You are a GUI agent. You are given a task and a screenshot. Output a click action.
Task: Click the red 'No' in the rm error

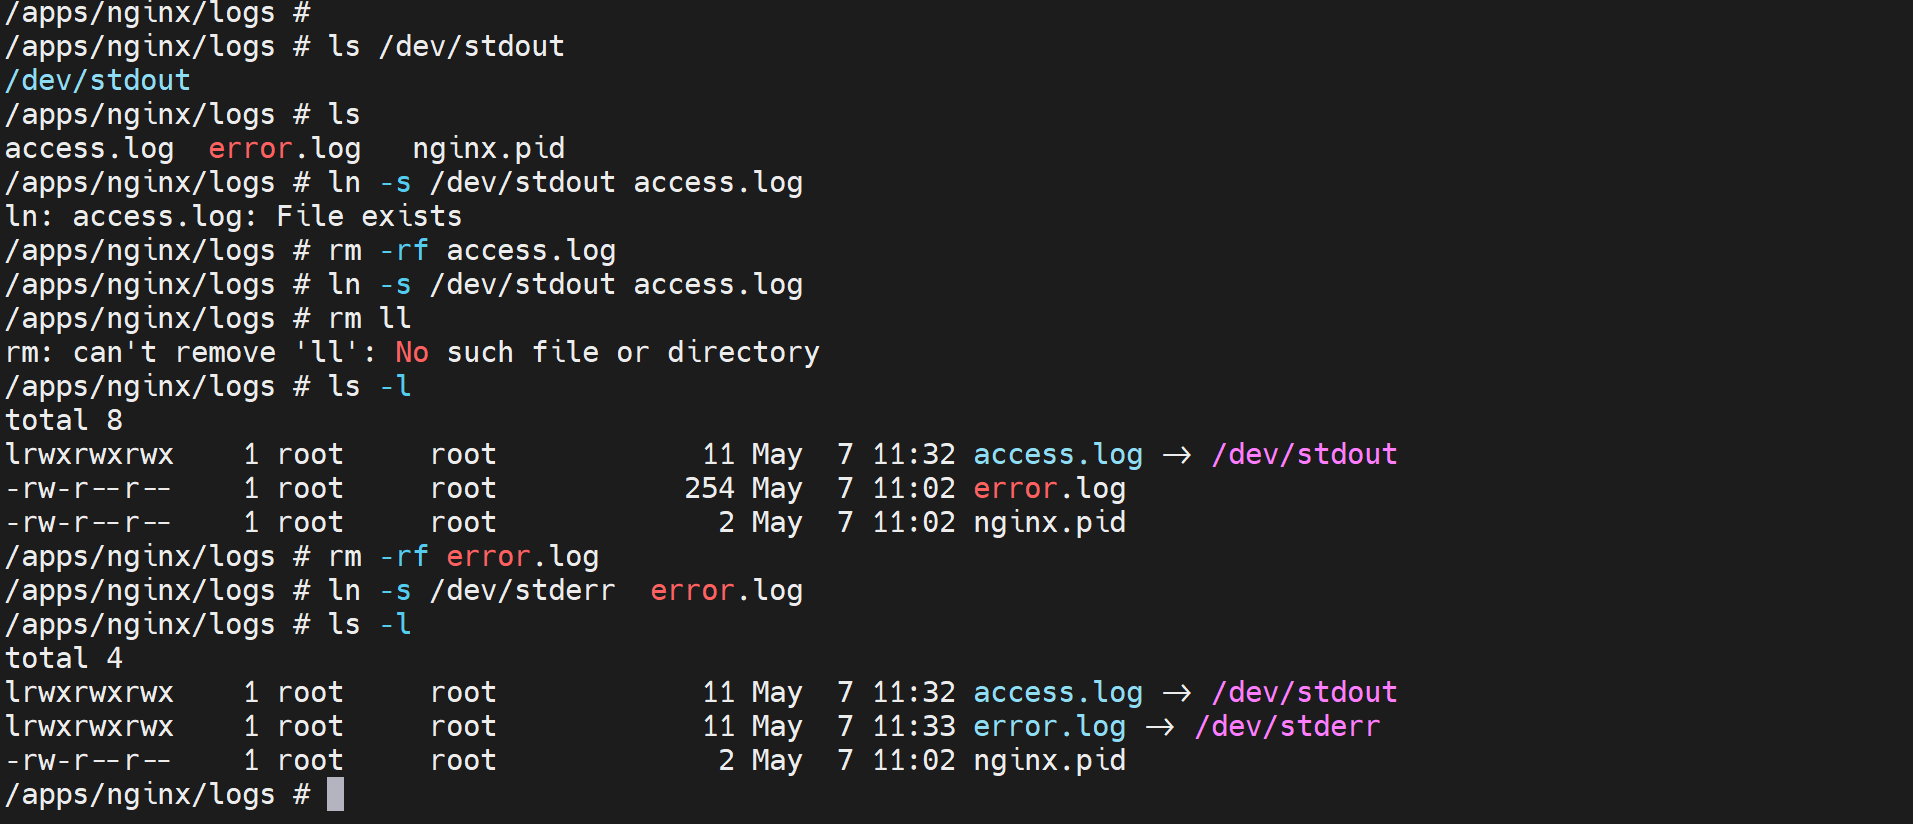[411, 352]
